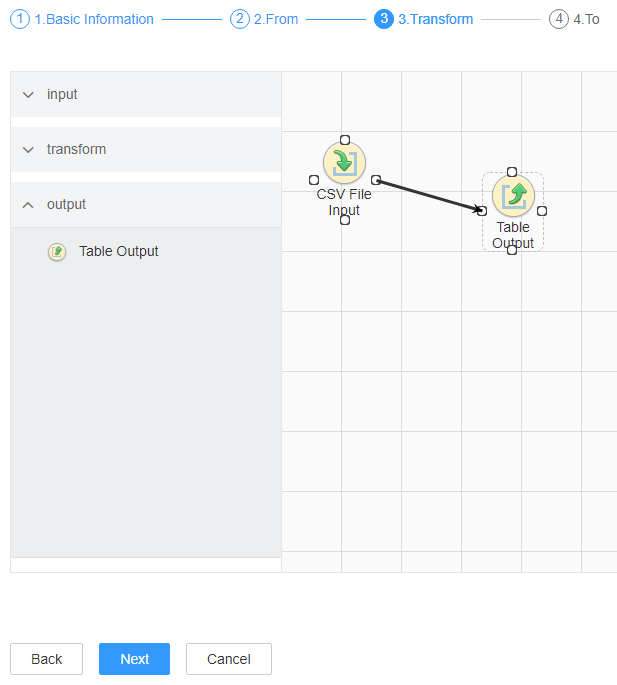This screenshot has height=685, width=617.
Task: Expand the transform category chevron
Action: pyautogui.click(x=28, y=150)
